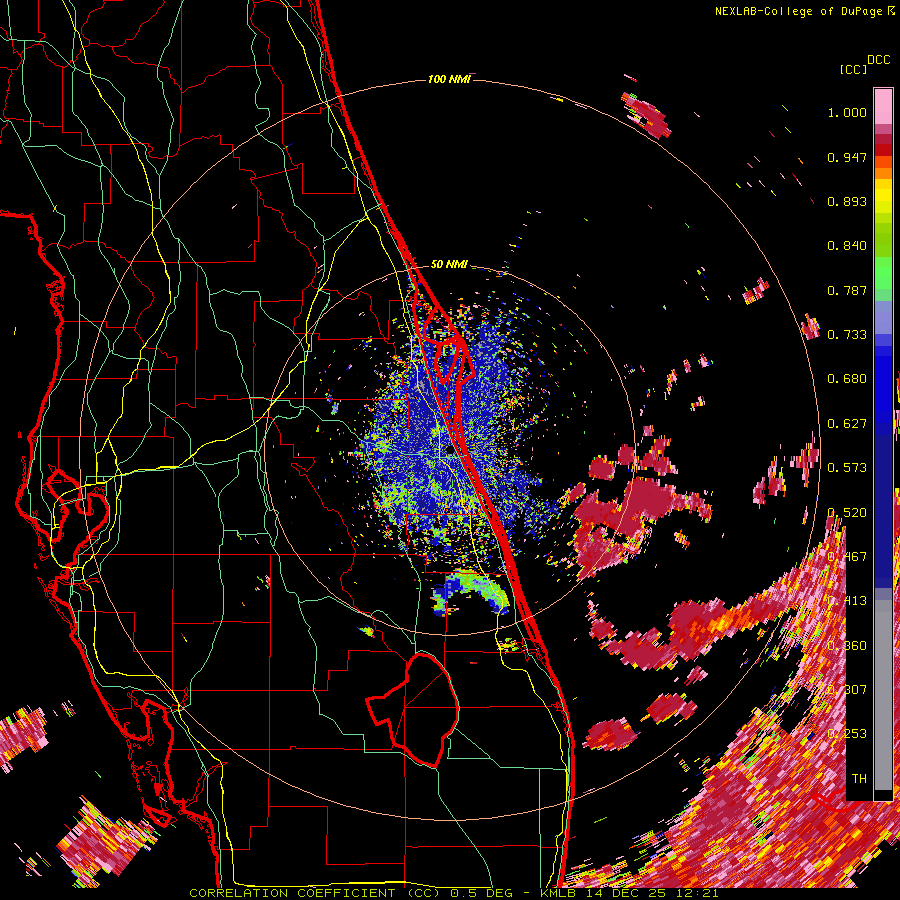Image resolution: width=900 pixels, height=900 pixels.
Task: Click the 0.733 legend value
Action: point(847,335)
